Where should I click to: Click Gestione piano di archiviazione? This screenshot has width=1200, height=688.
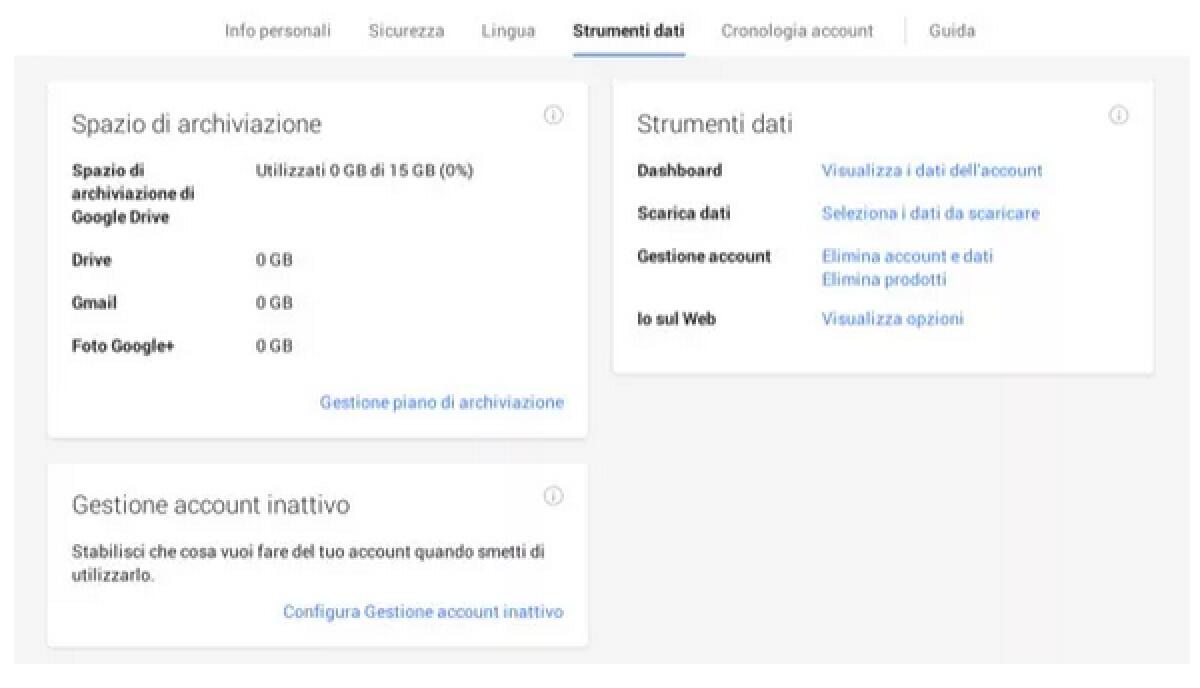coord(442,402)
